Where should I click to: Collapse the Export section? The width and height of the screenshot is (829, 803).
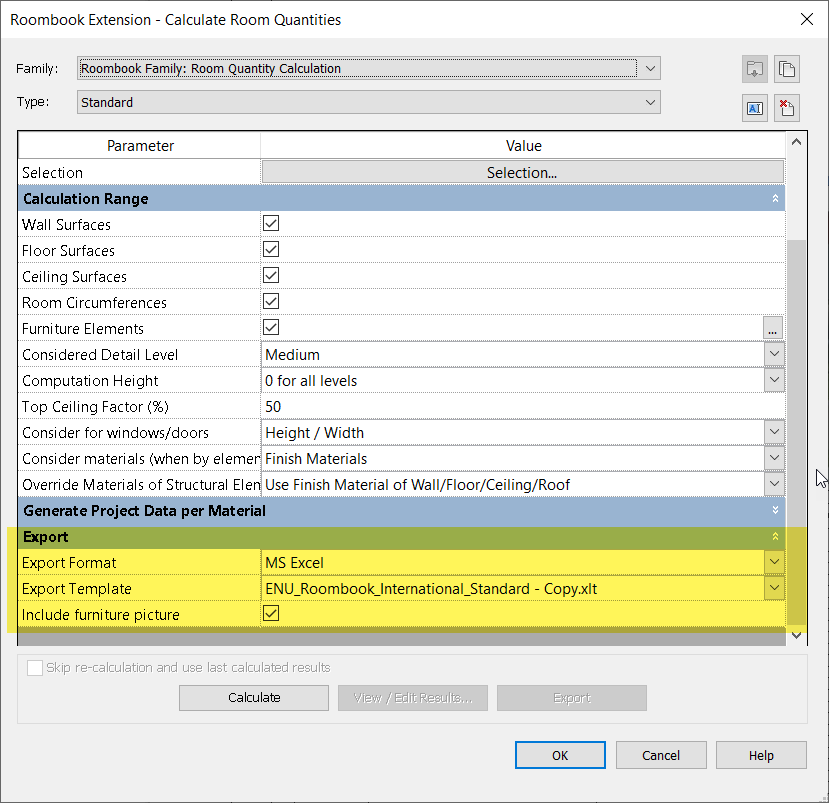coord(775,537)
